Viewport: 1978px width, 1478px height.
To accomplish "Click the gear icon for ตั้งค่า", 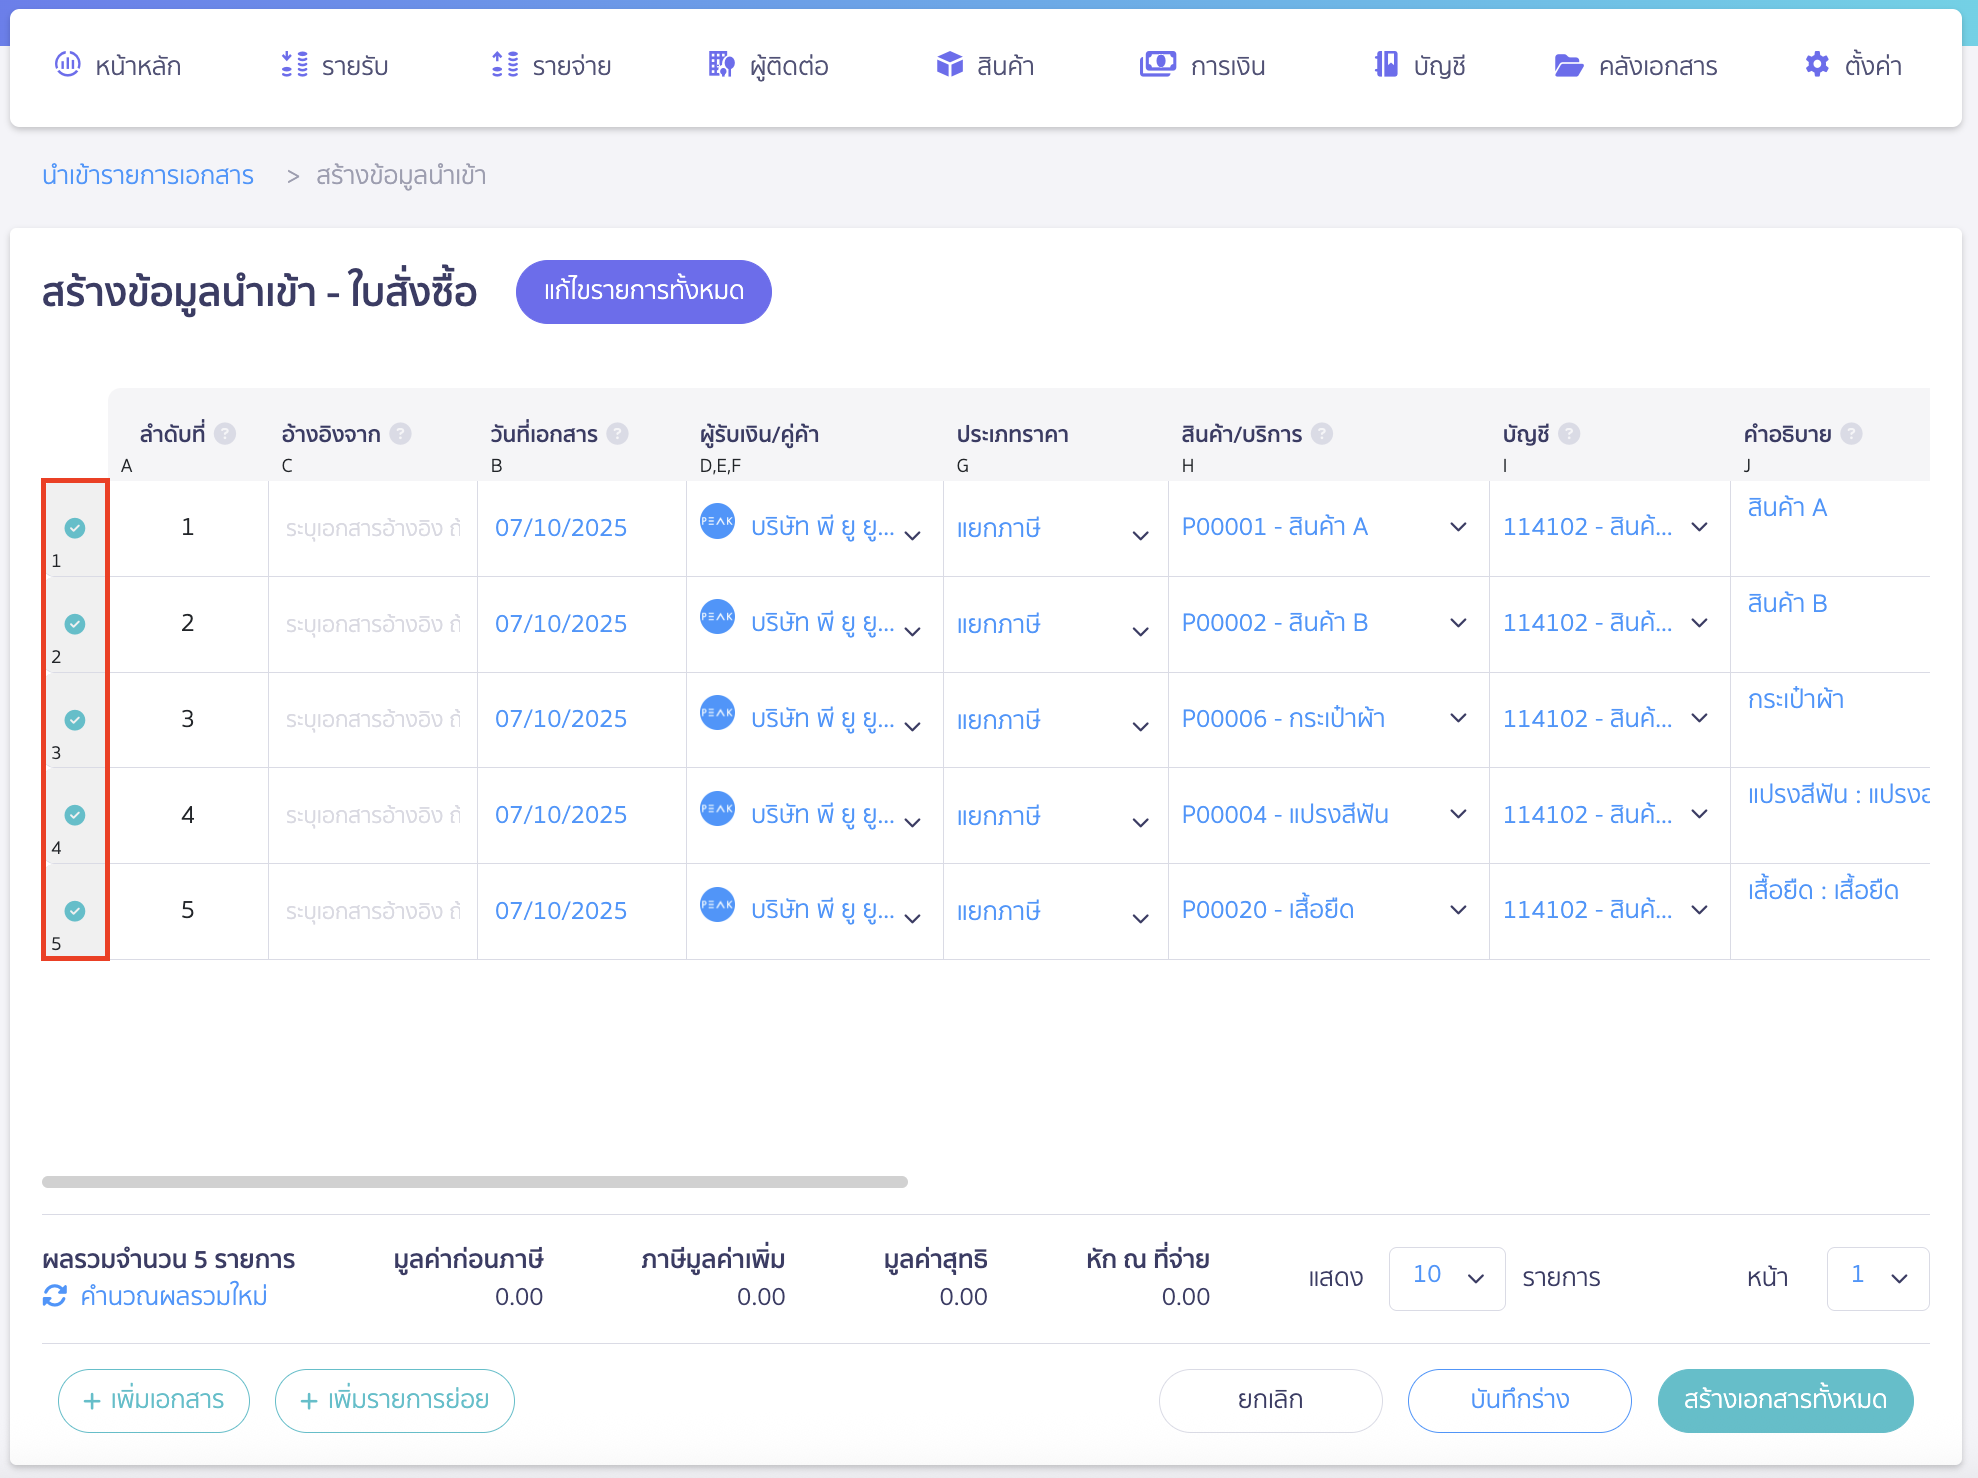I will tap(1816, 65).
